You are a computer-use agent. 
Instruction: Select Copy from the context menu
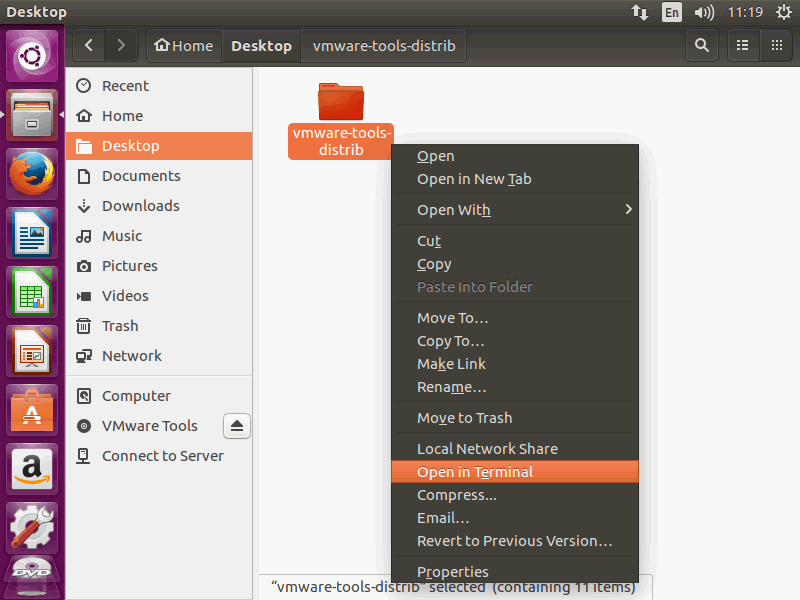point(515,264)
